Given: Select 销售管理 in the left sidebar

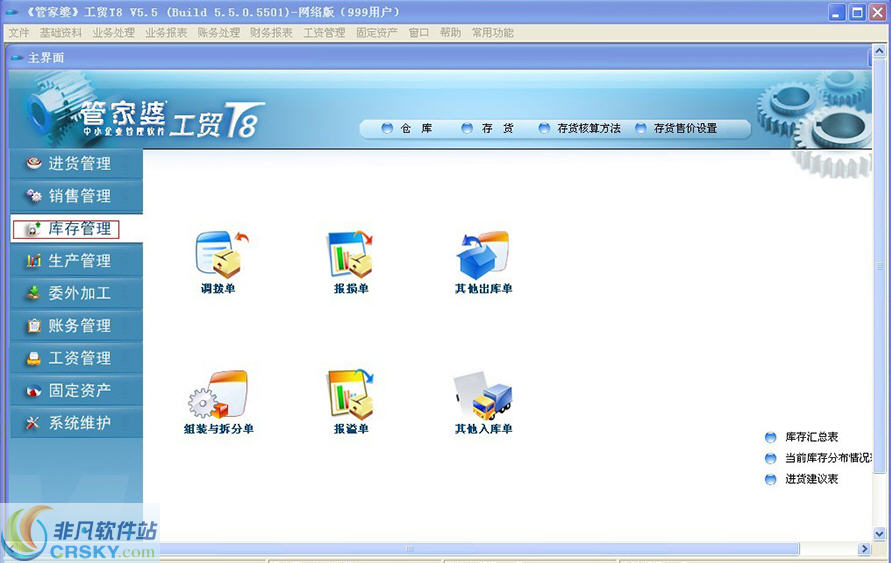Looking at the screenshot, I should pyautogui.click(x=78, y=196).
